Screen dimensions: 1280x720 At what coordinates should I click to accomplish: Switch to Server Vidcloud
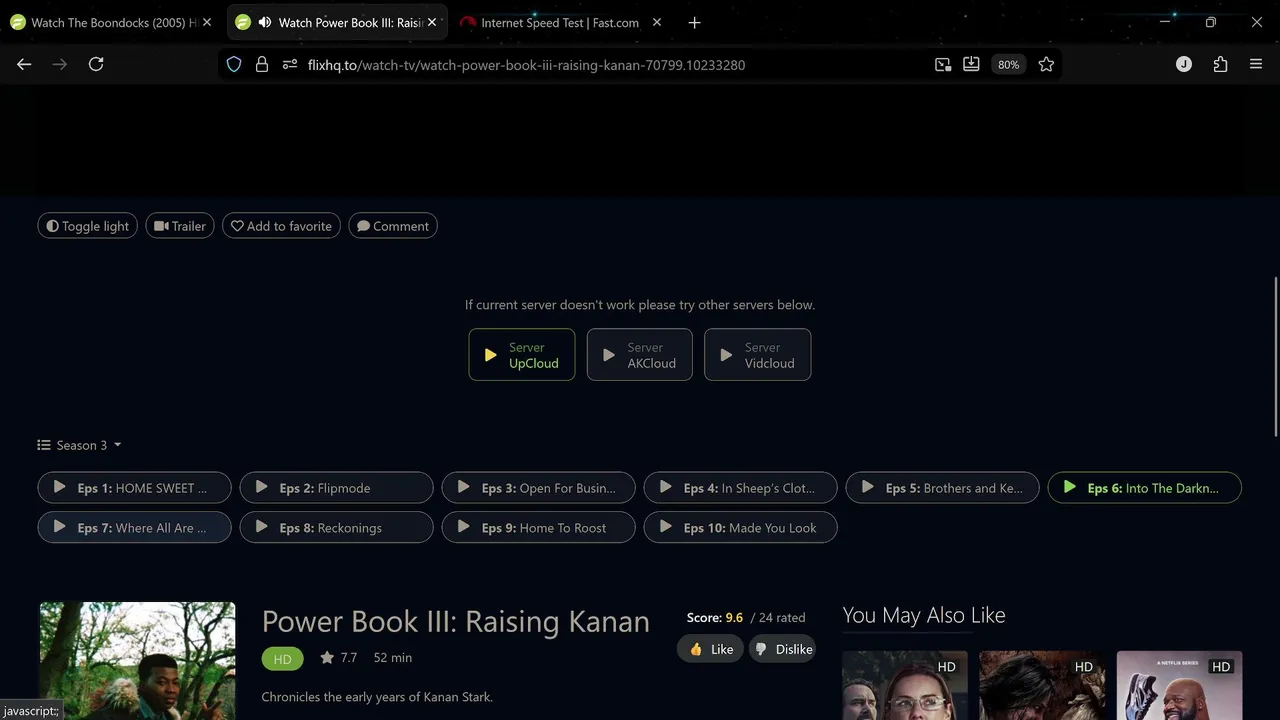click(758, 355)
